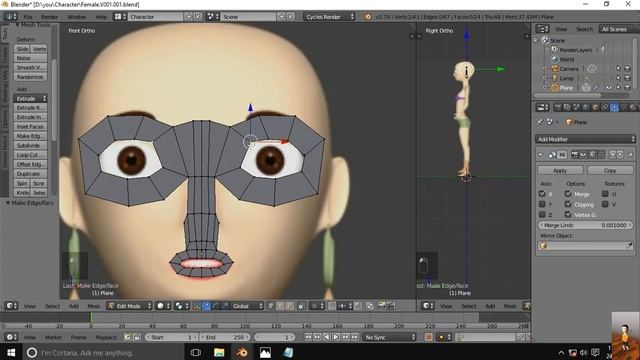Add a new scene with the plus icon

[281, 17]
